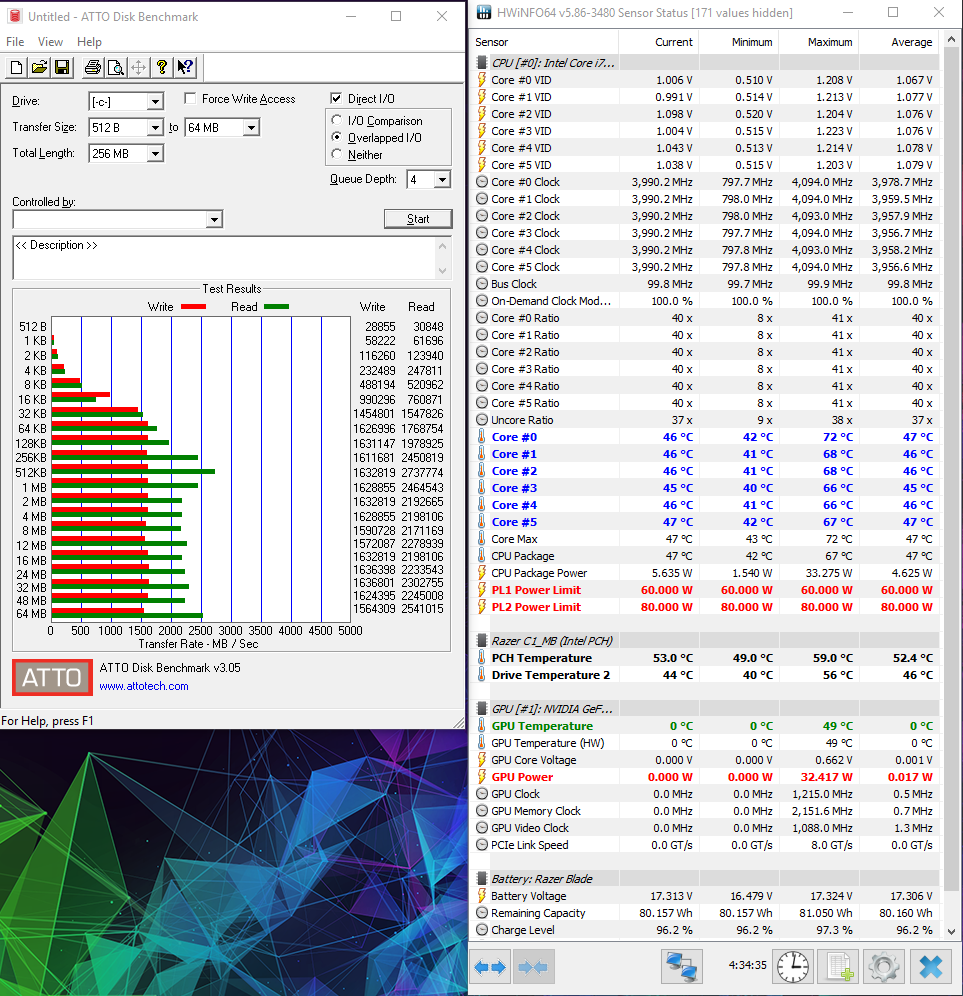Expand the Total Length dropdown

(x=155, y=154)
